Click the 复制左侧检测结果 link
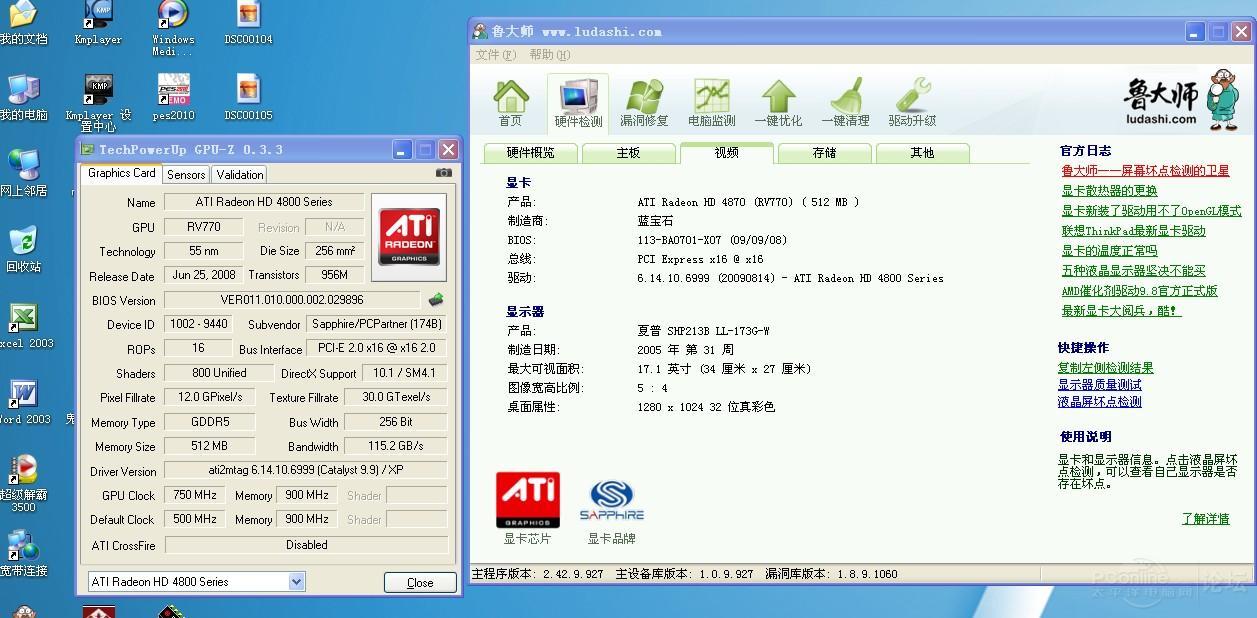Screen dimensions: 1257x618 [1105, 368]
